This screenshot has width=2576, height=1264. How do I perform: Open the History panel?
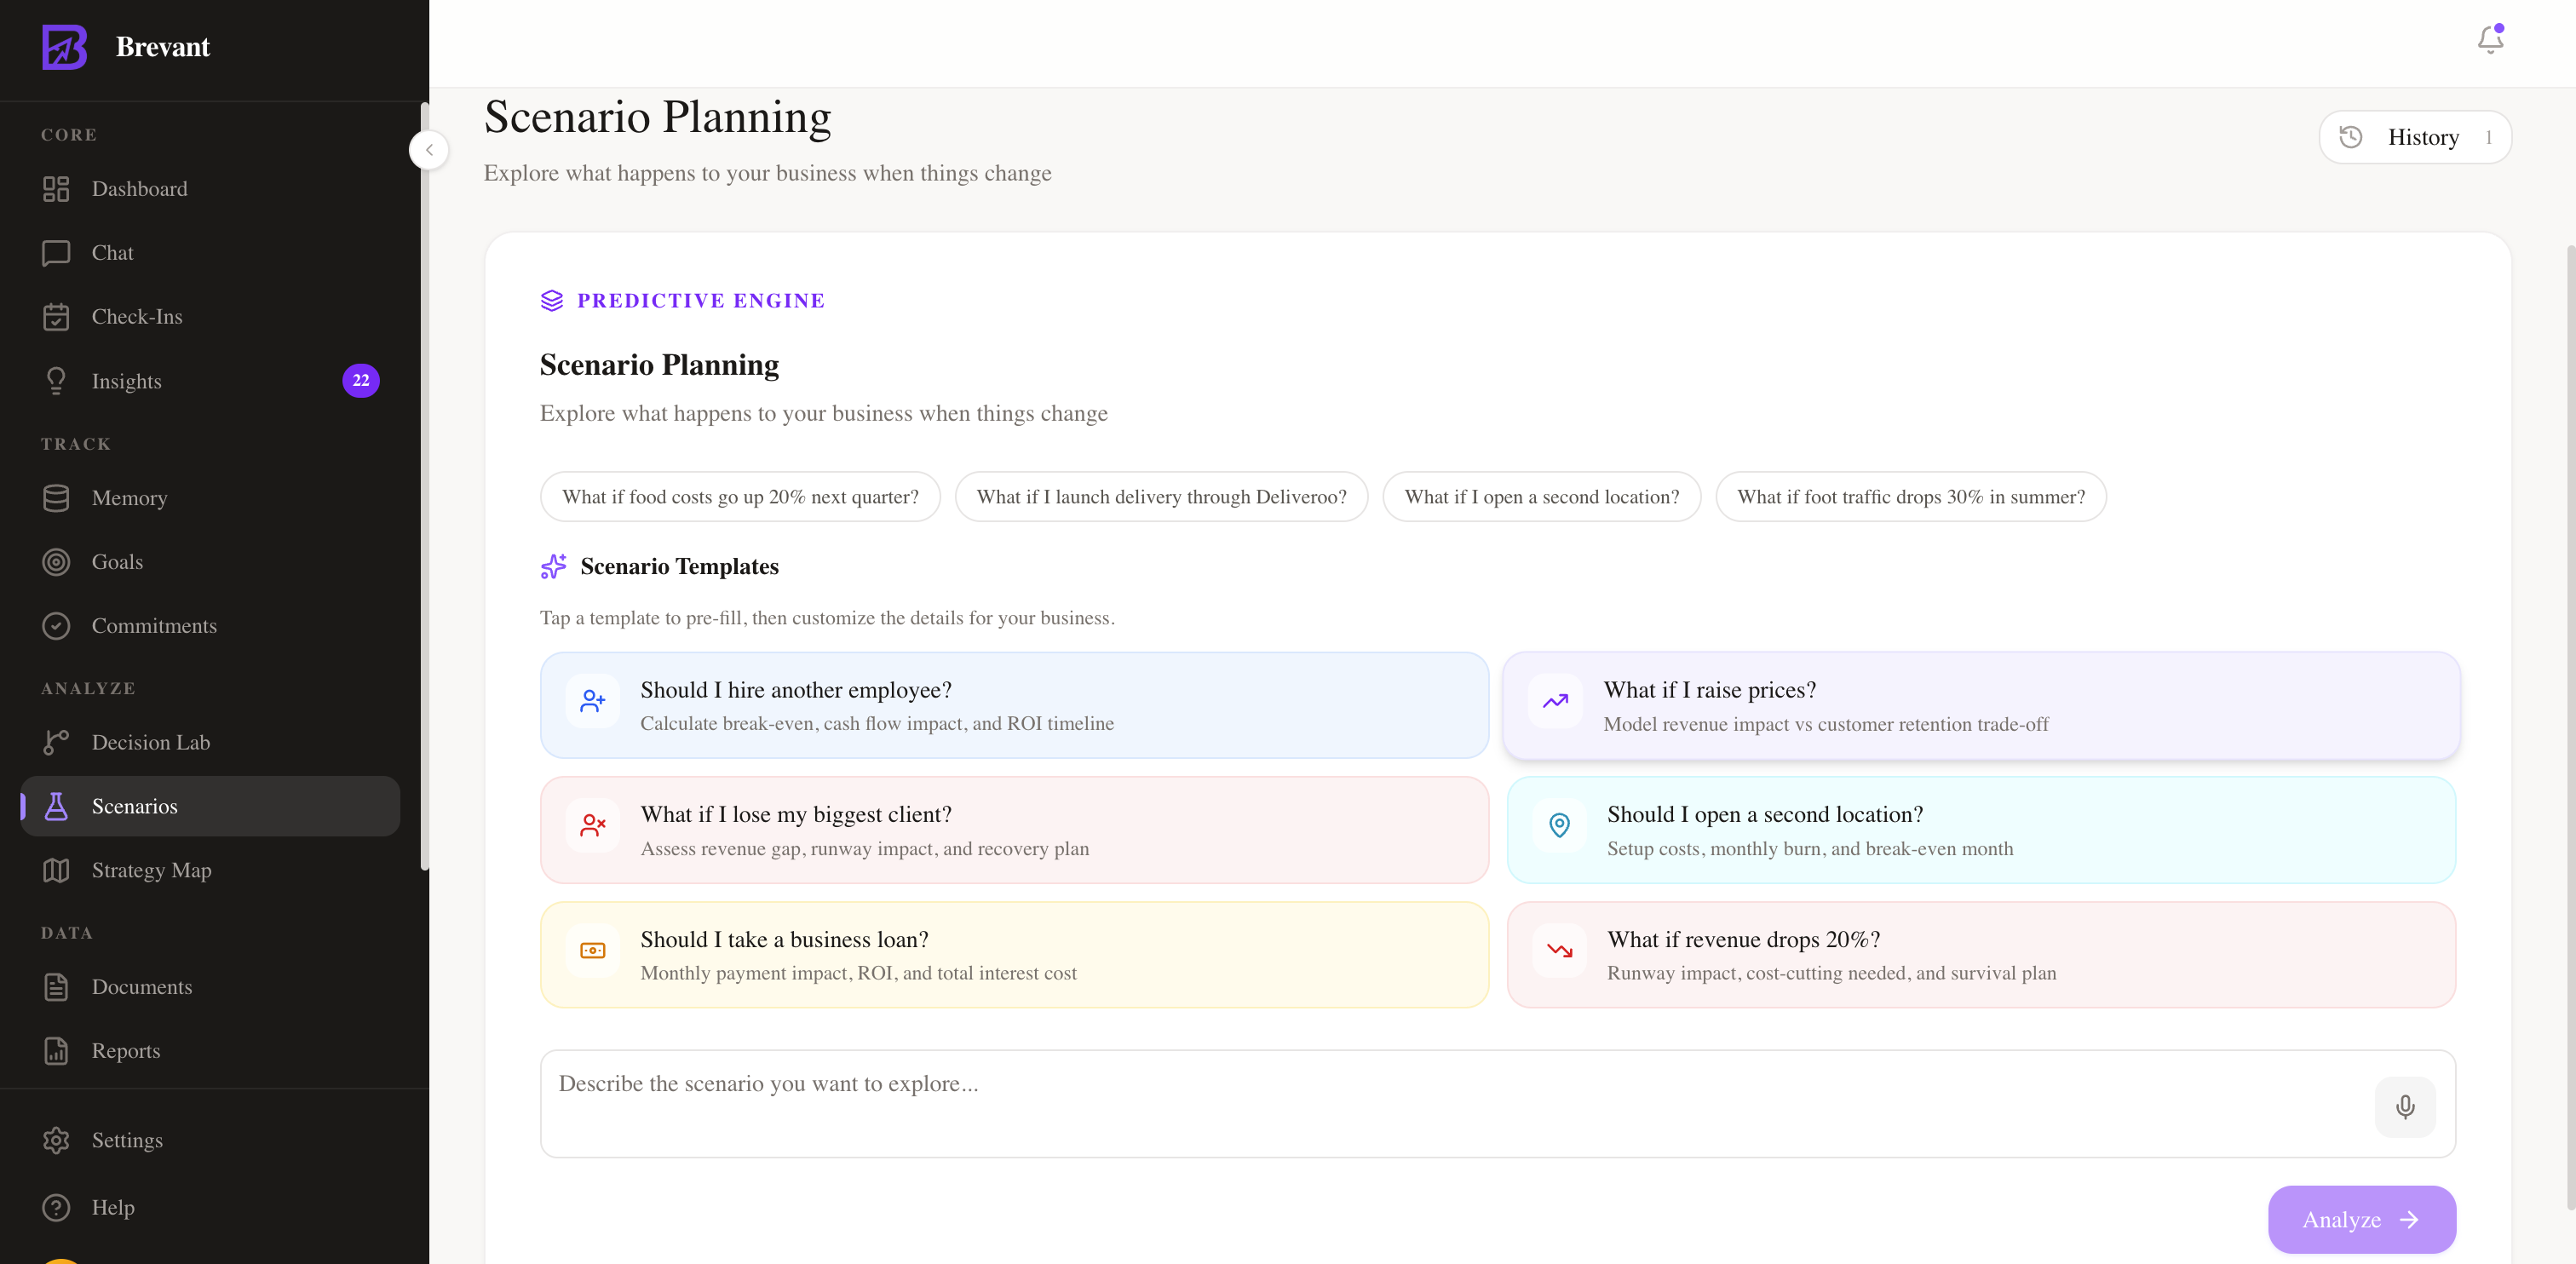coord(2414,137)
